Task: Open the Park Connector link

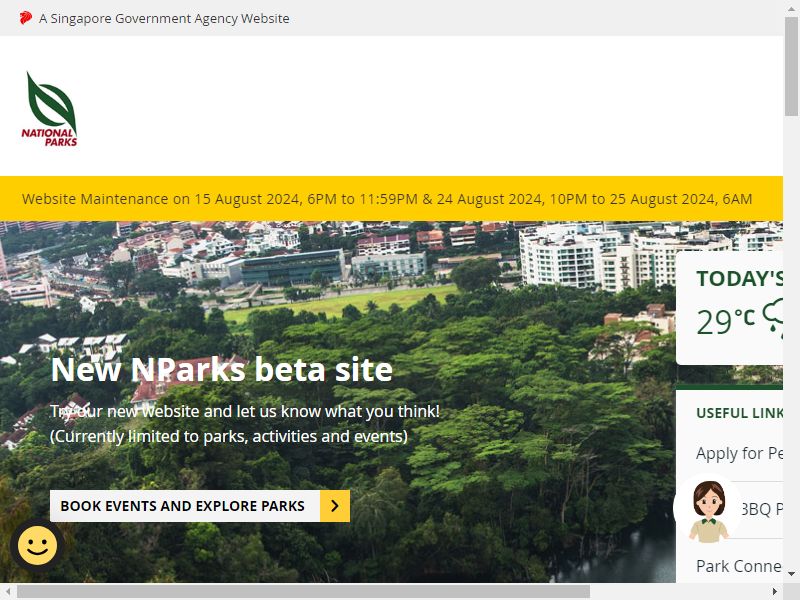Action: pyautogui.click(x=739, y=566)
